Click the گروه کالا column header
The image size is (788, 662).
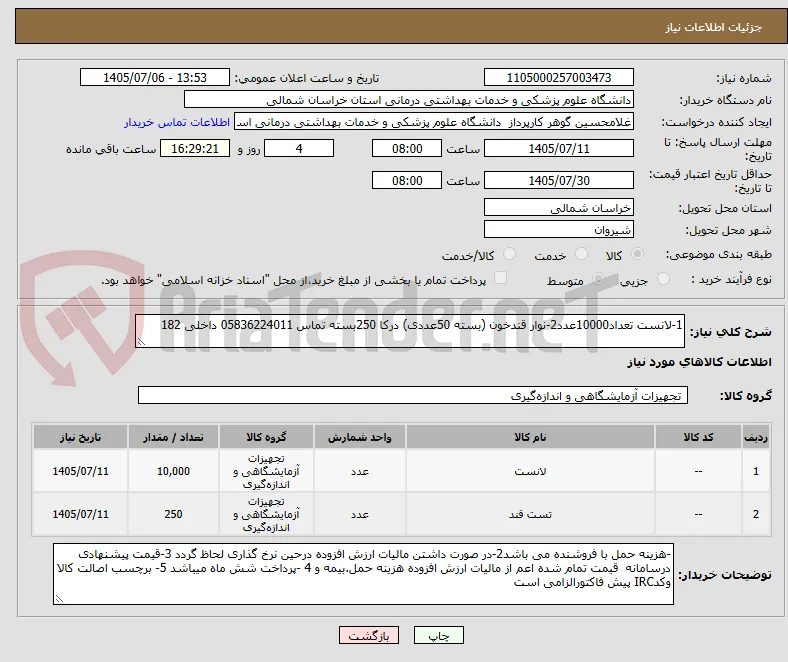coord(266,437)
